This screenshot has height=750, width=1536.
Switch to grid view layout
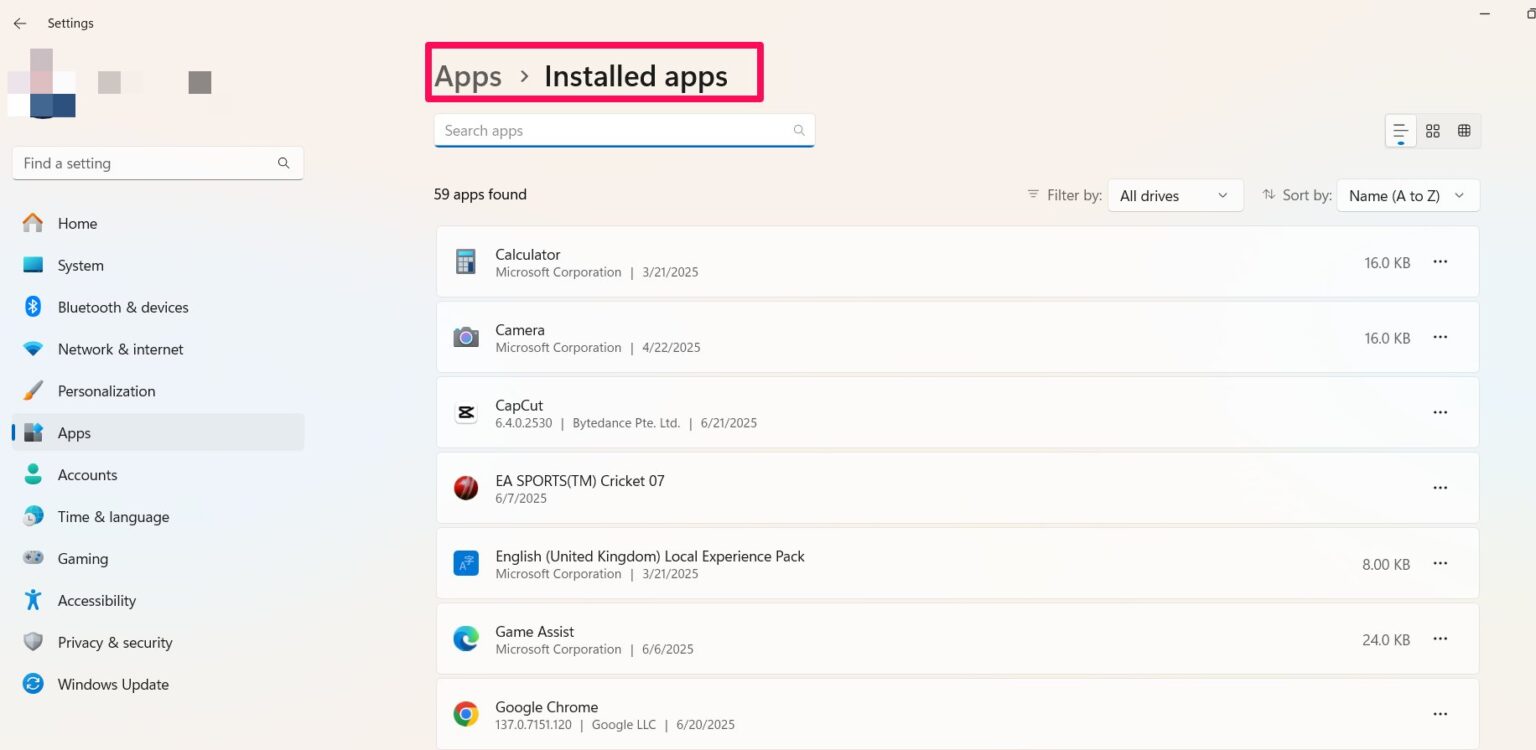click(x=1432, y=130)
